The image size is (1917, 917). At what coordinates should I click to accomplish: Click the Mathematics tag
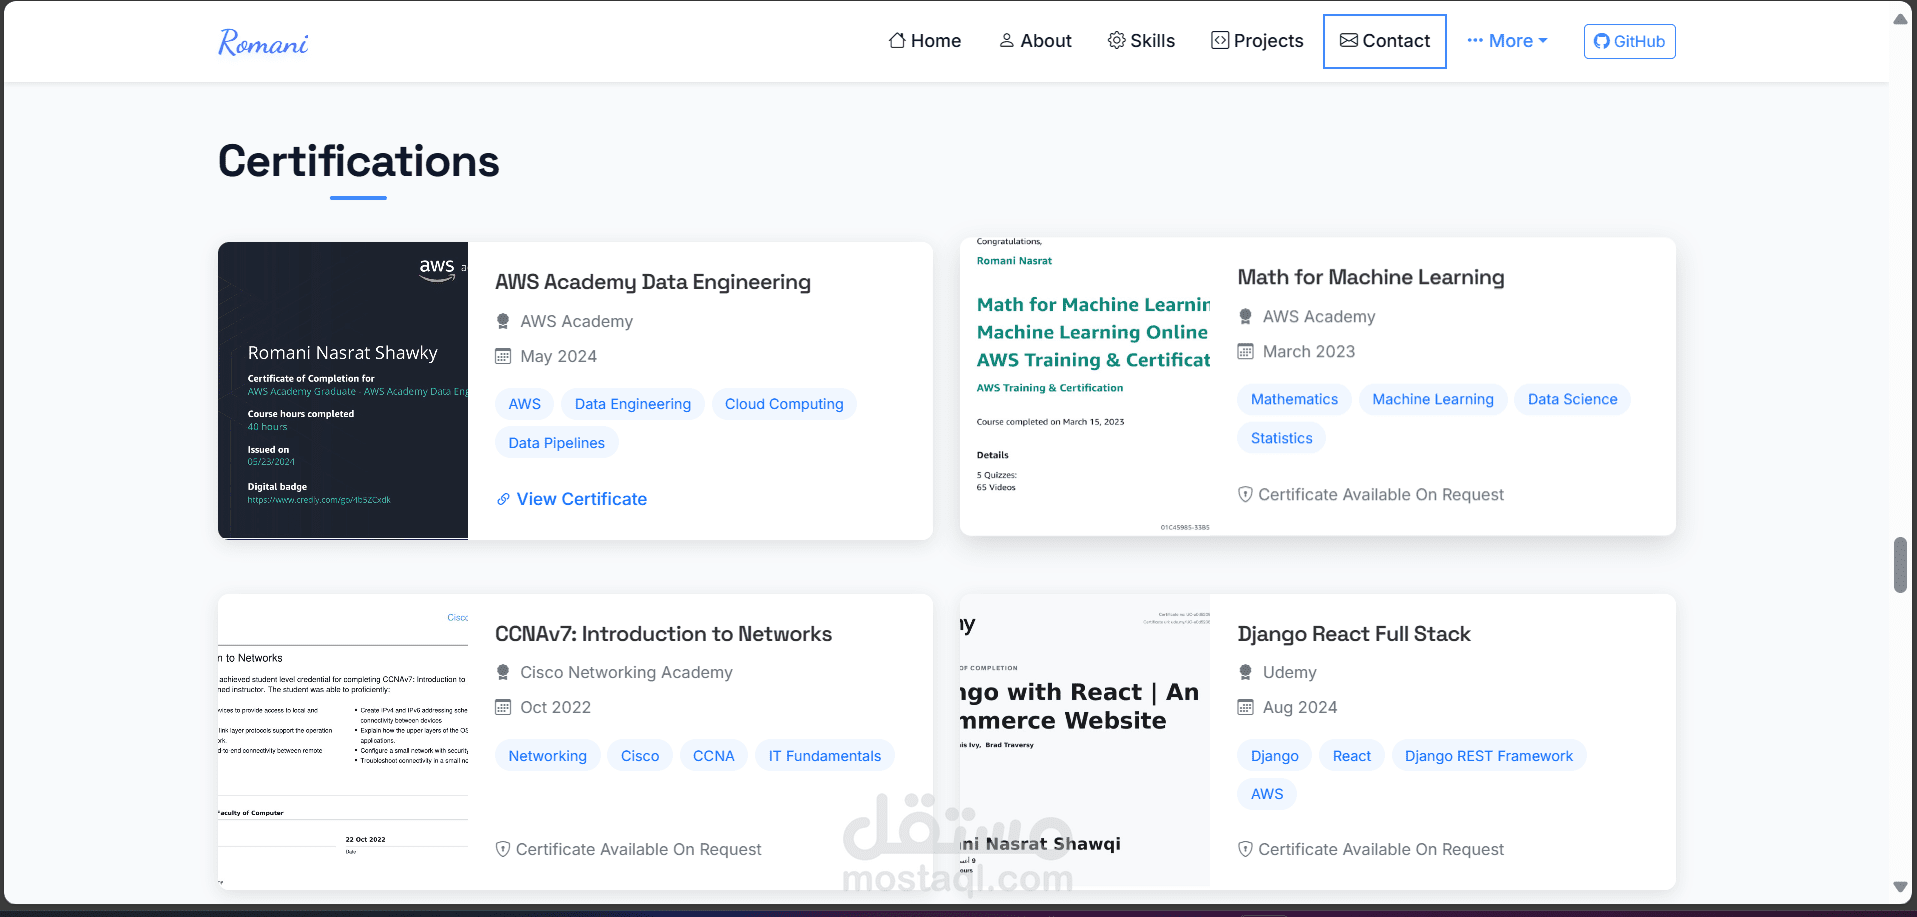(x=1294, y=399)
